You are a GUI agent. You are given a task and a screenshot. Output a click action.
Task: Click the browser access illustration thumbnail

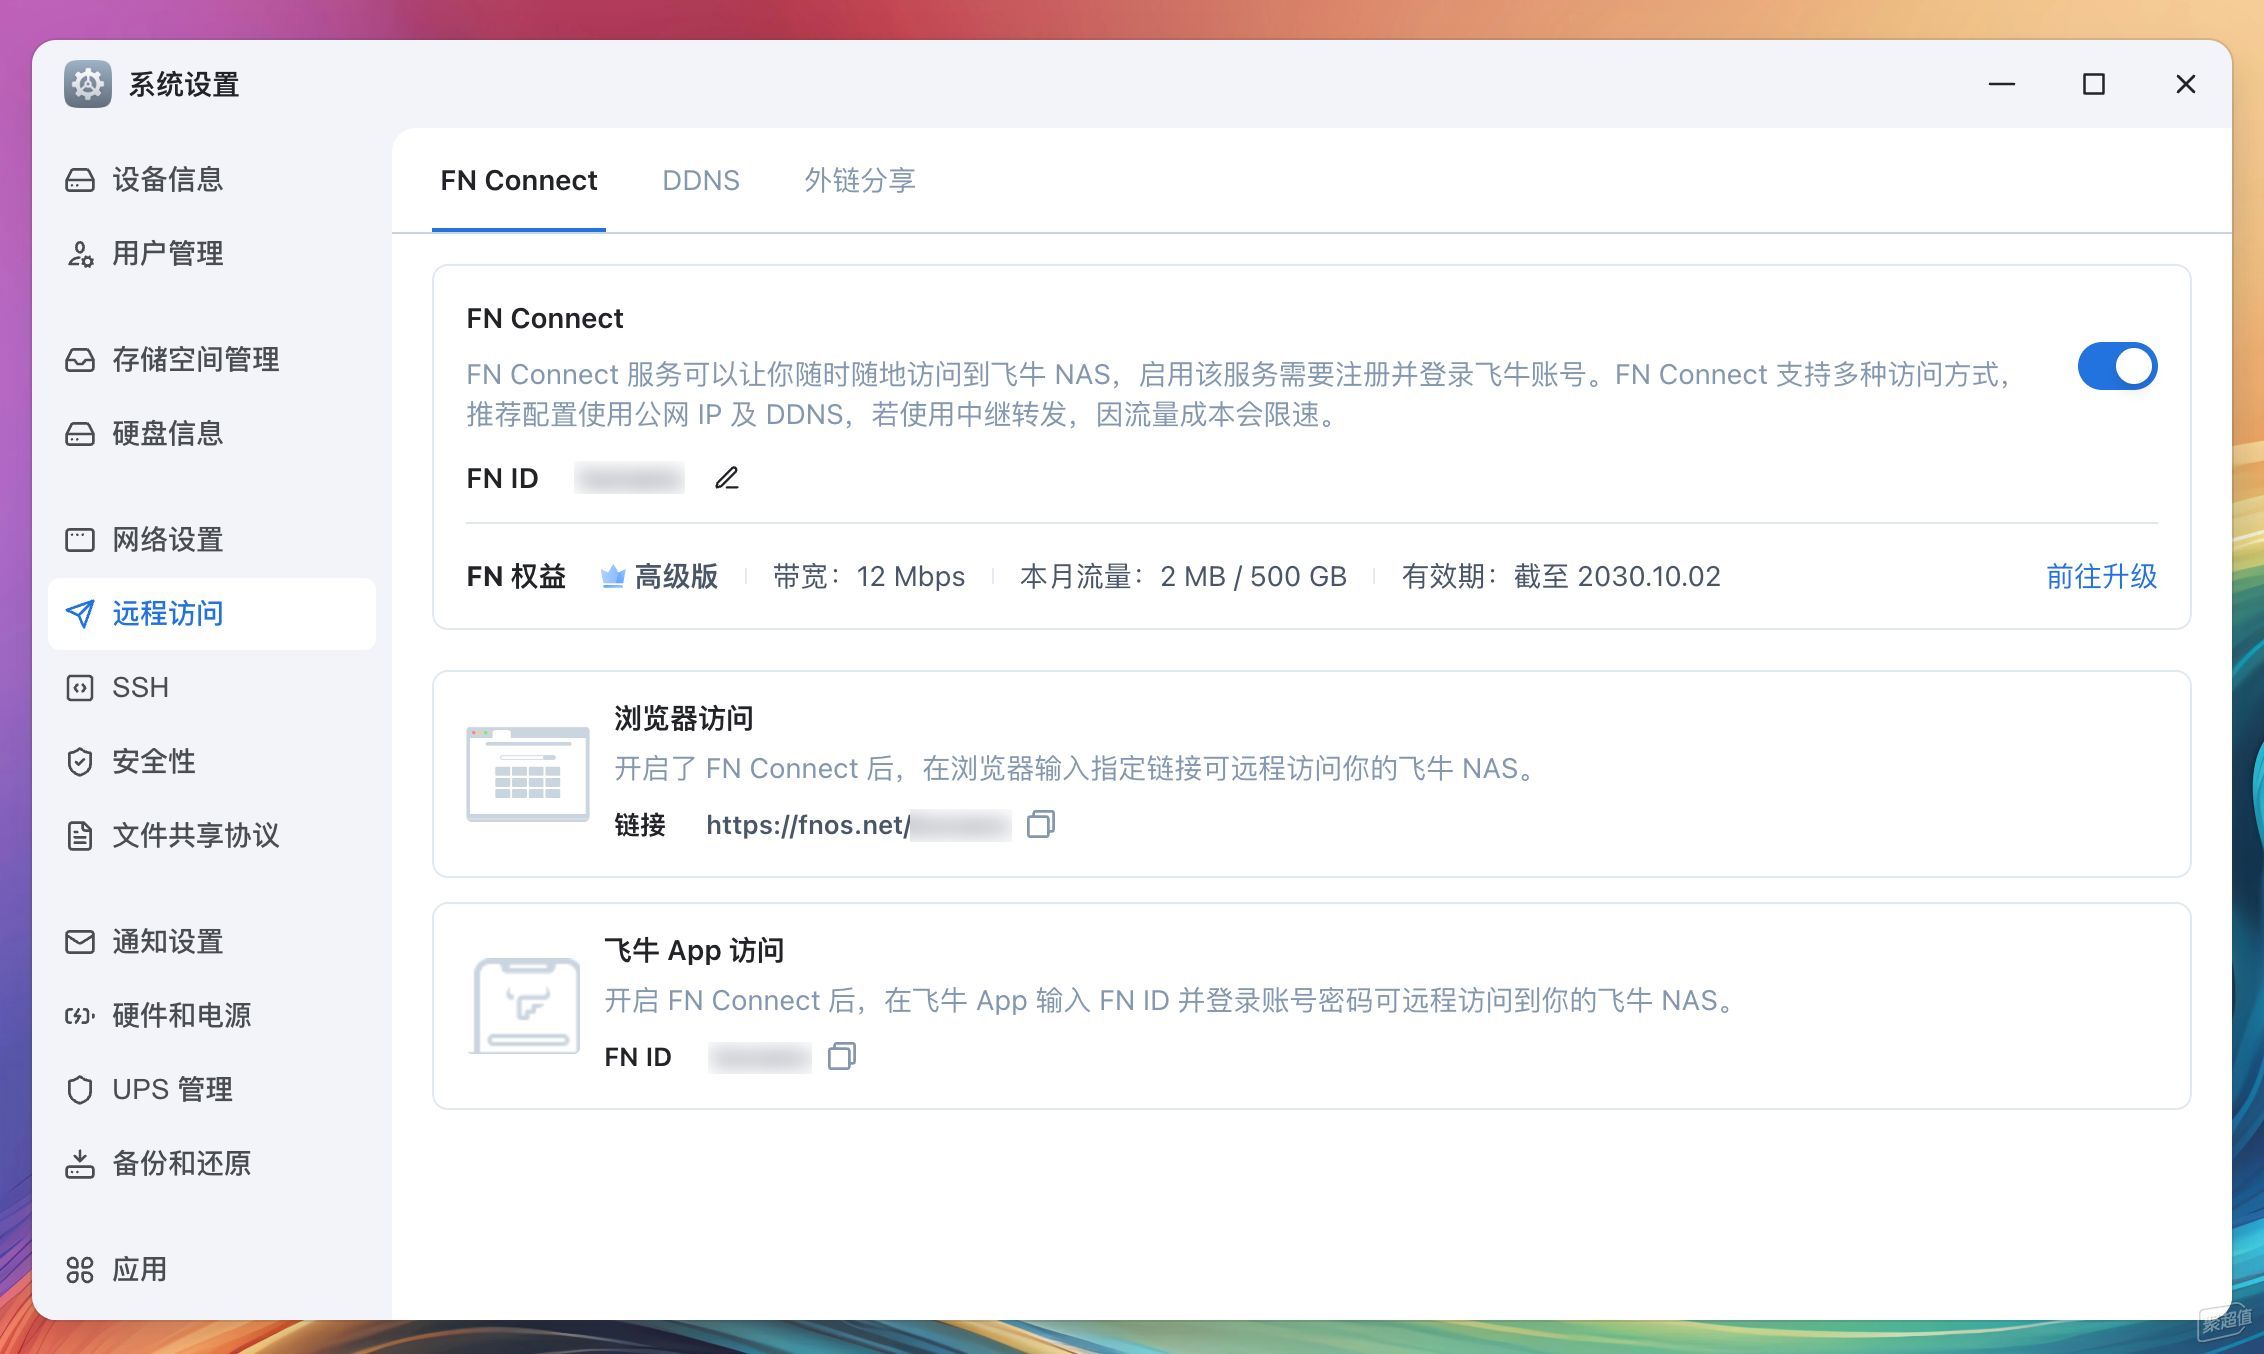point(527,774)
